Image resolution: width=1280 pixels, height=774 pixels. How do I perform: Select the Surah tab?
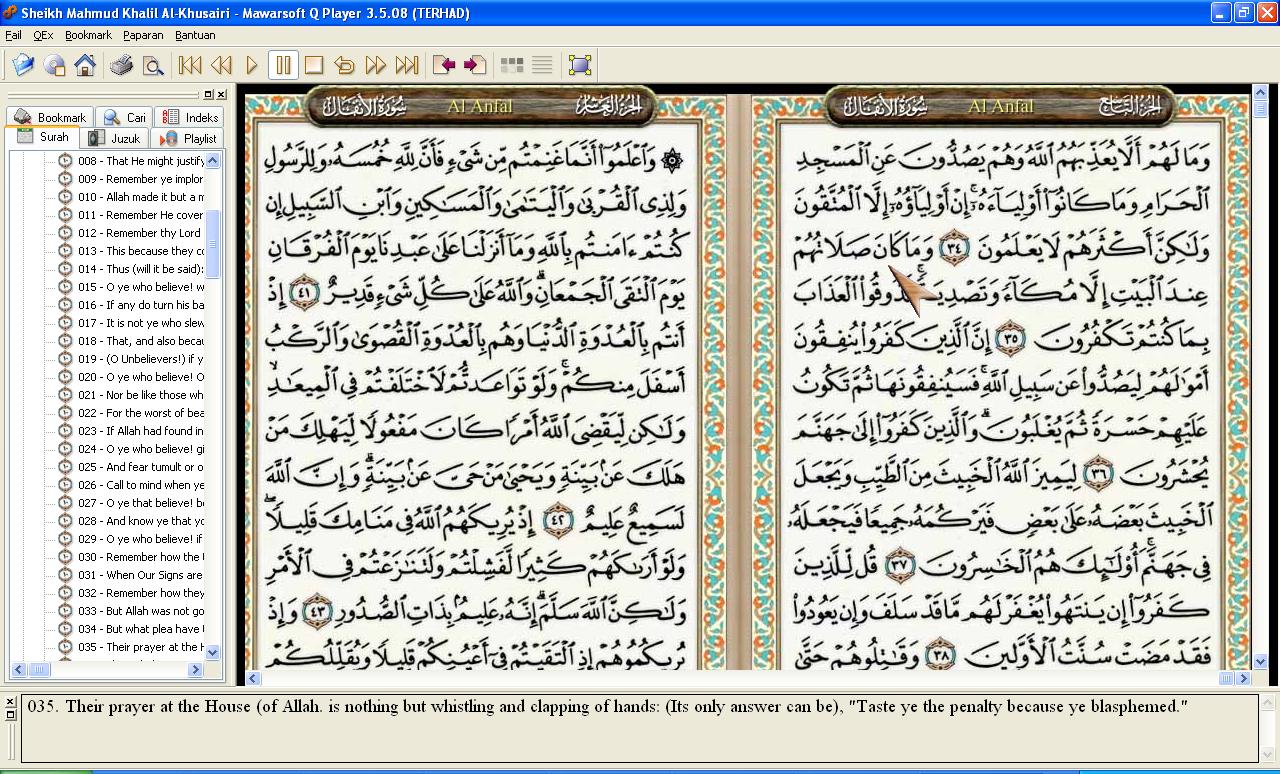(42, 138)
